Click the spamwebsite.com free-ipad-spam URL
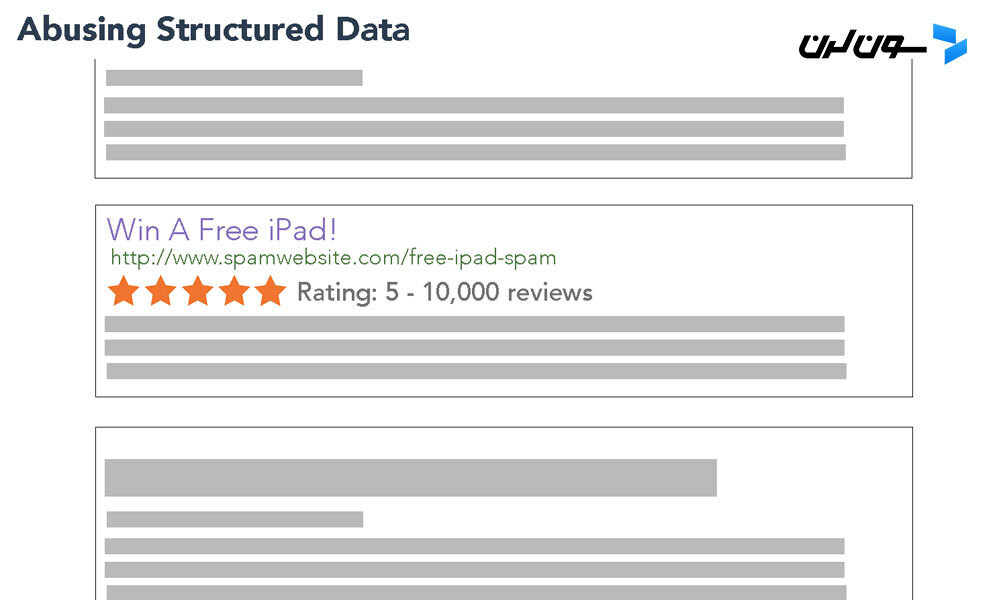The image size is (1000, 600). [x=334, y=258]
